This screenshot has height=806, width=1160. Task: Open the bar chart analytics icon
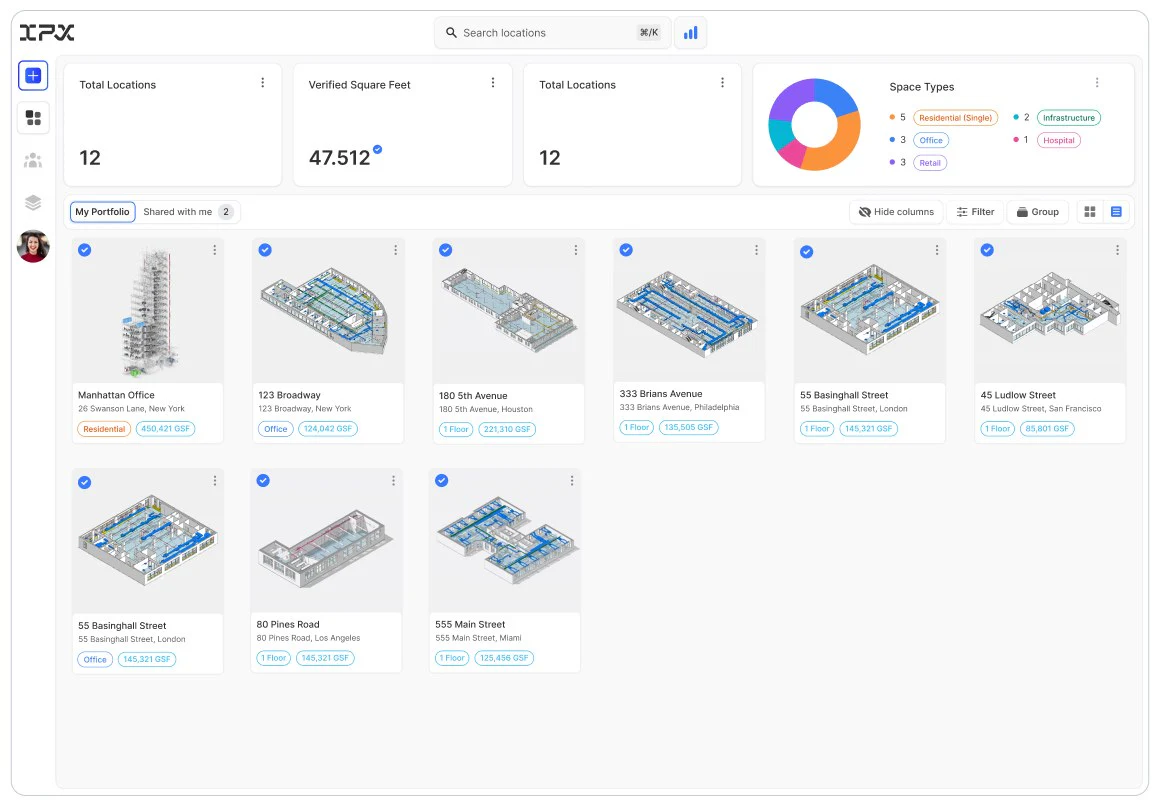(690, 33)
